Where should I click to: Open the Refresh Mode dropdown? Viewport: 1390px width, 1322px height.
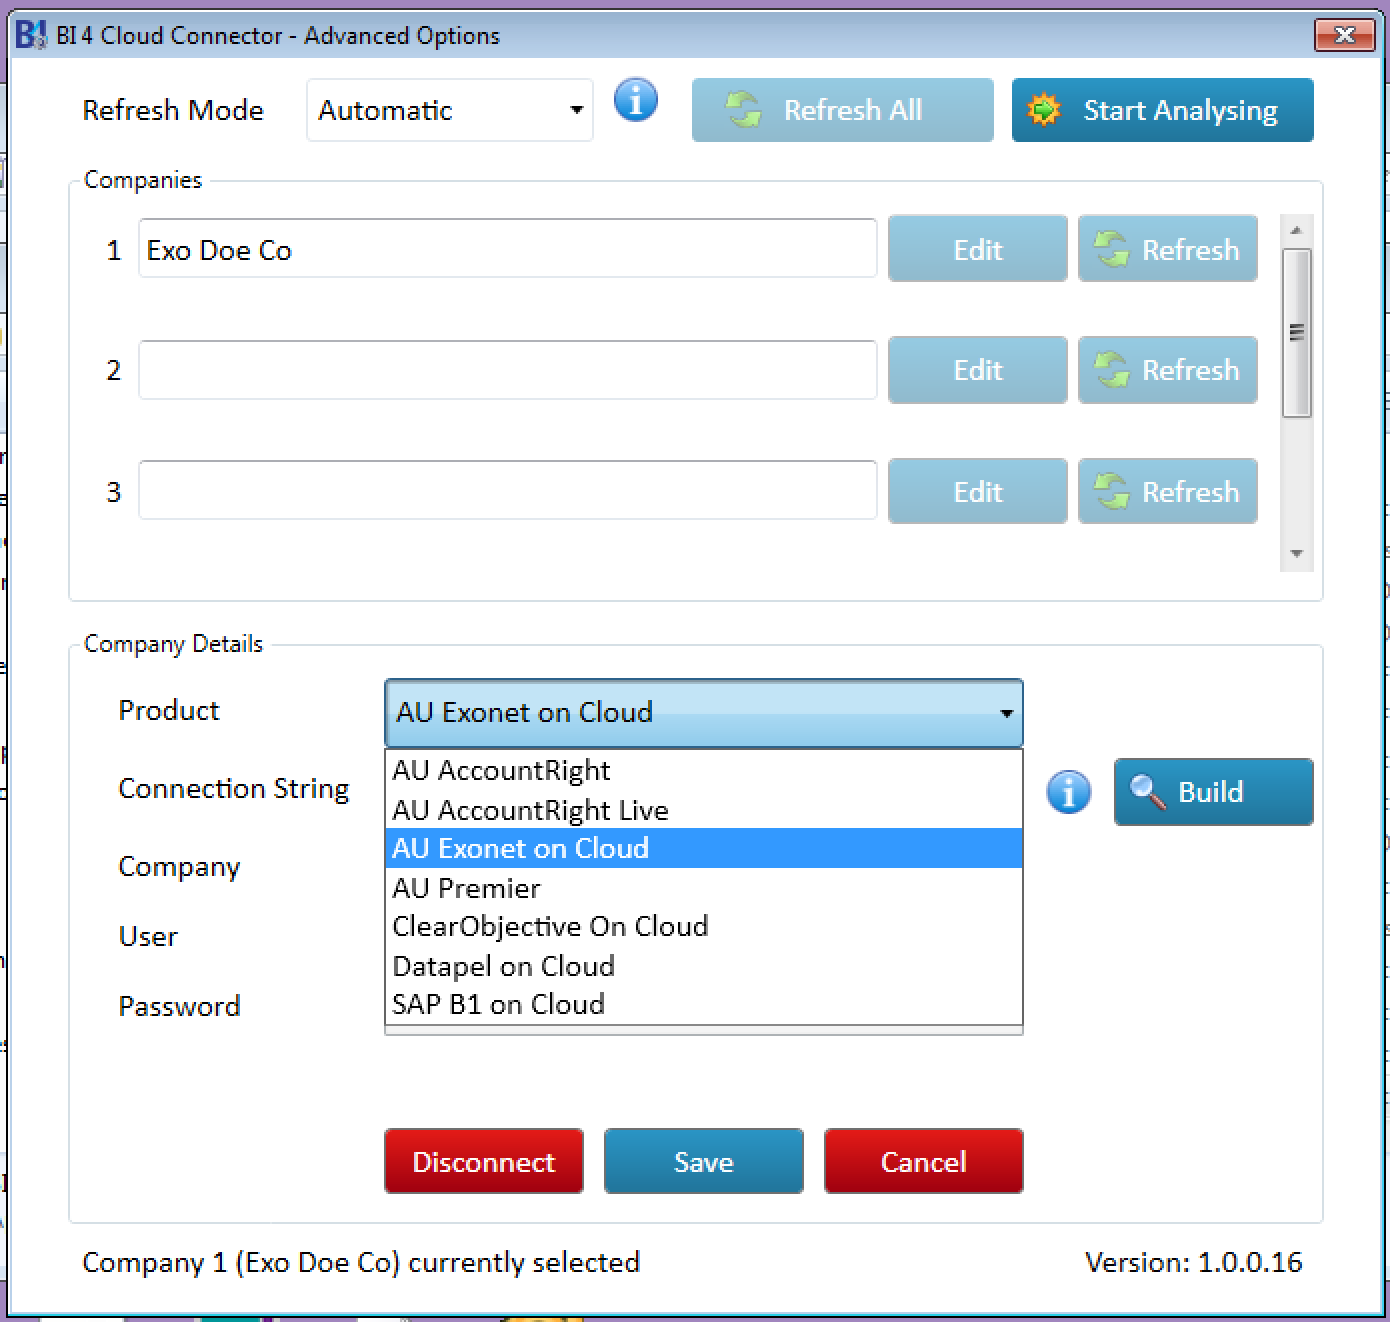point(450,110)
